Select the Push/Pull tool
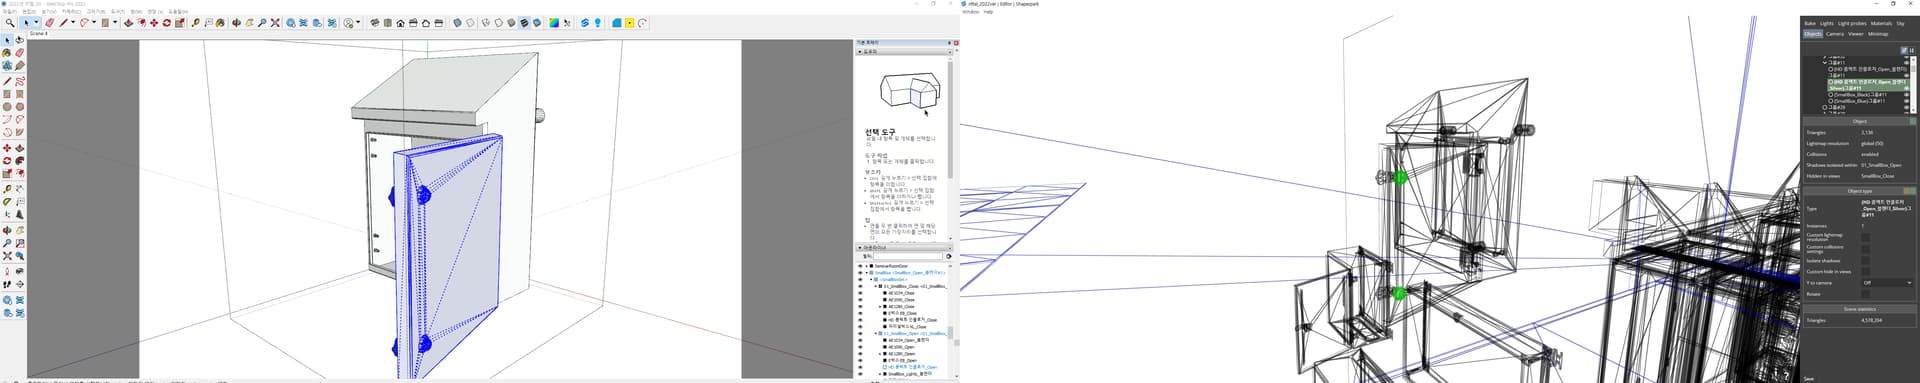This screenshot has width=1920, height=383. click(128, 22)
